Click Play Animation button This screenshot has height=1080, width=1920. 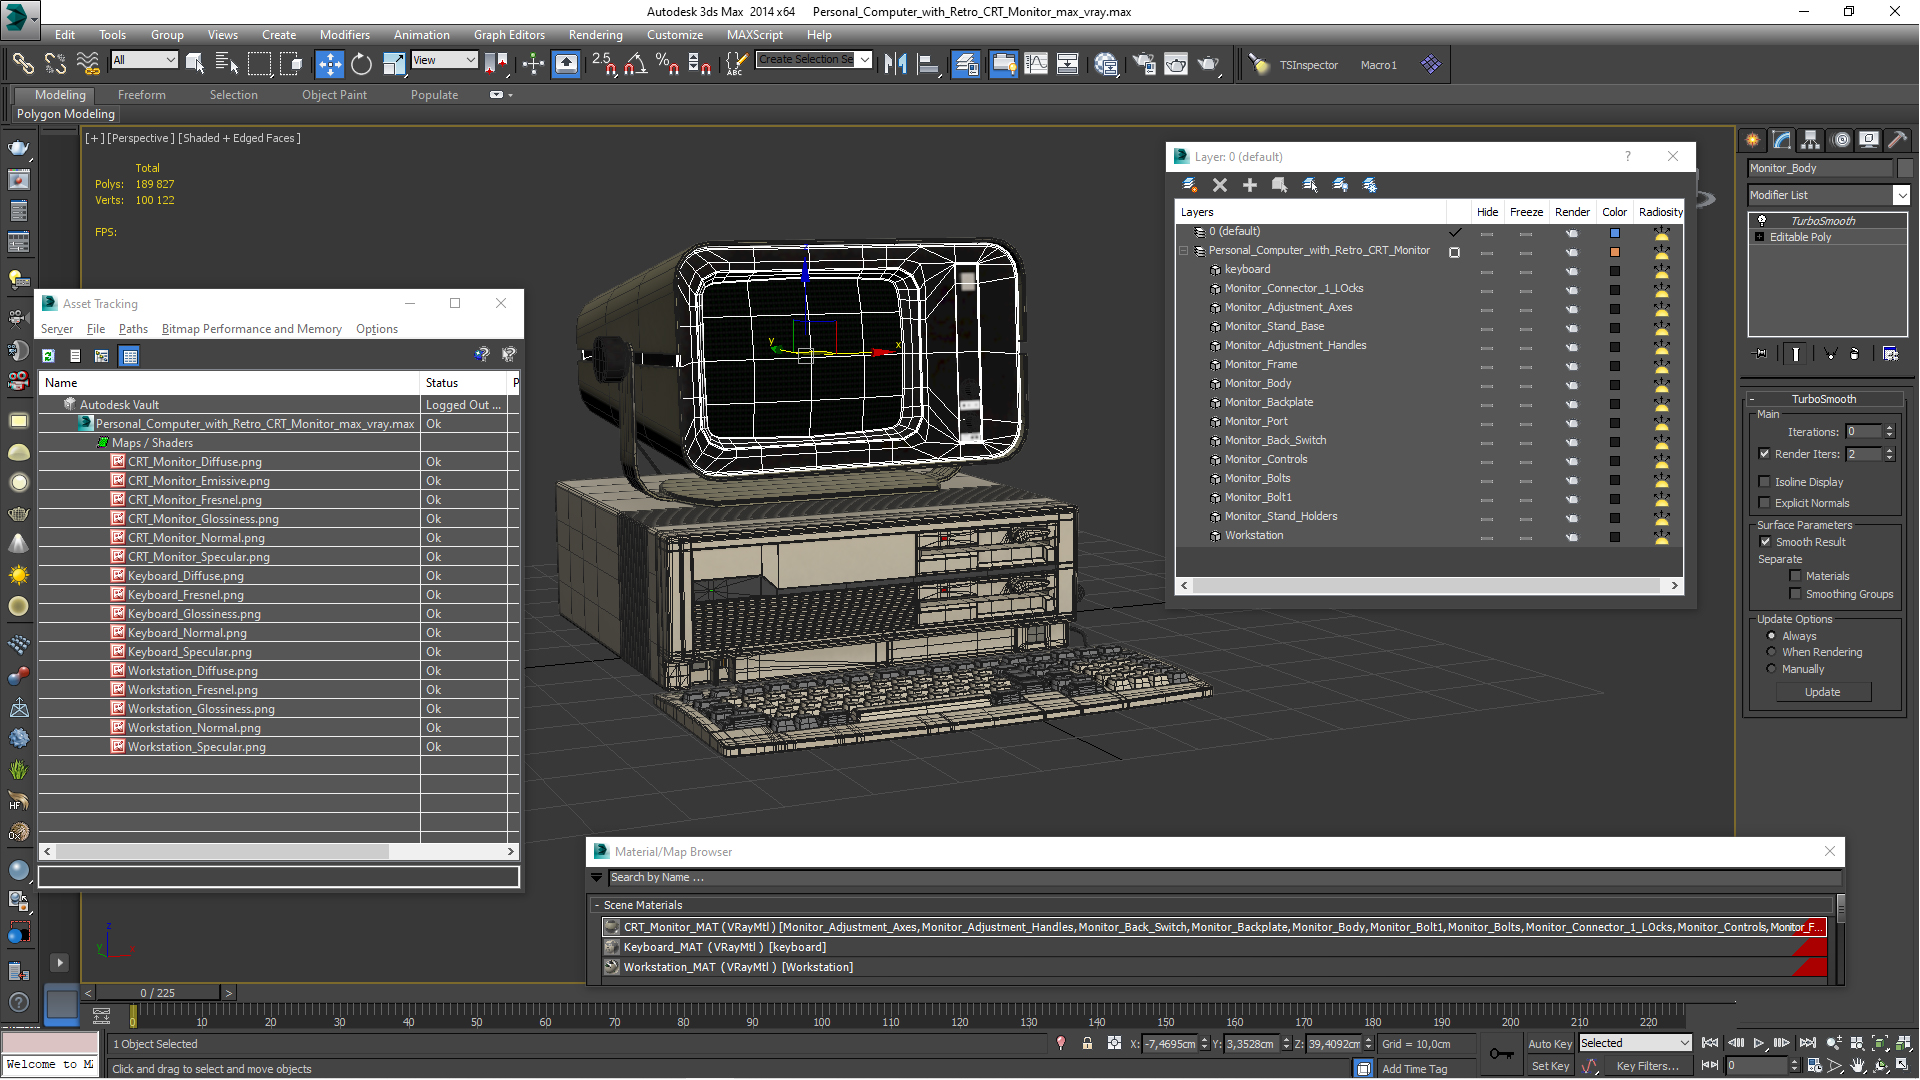tap(1758, 1043)
